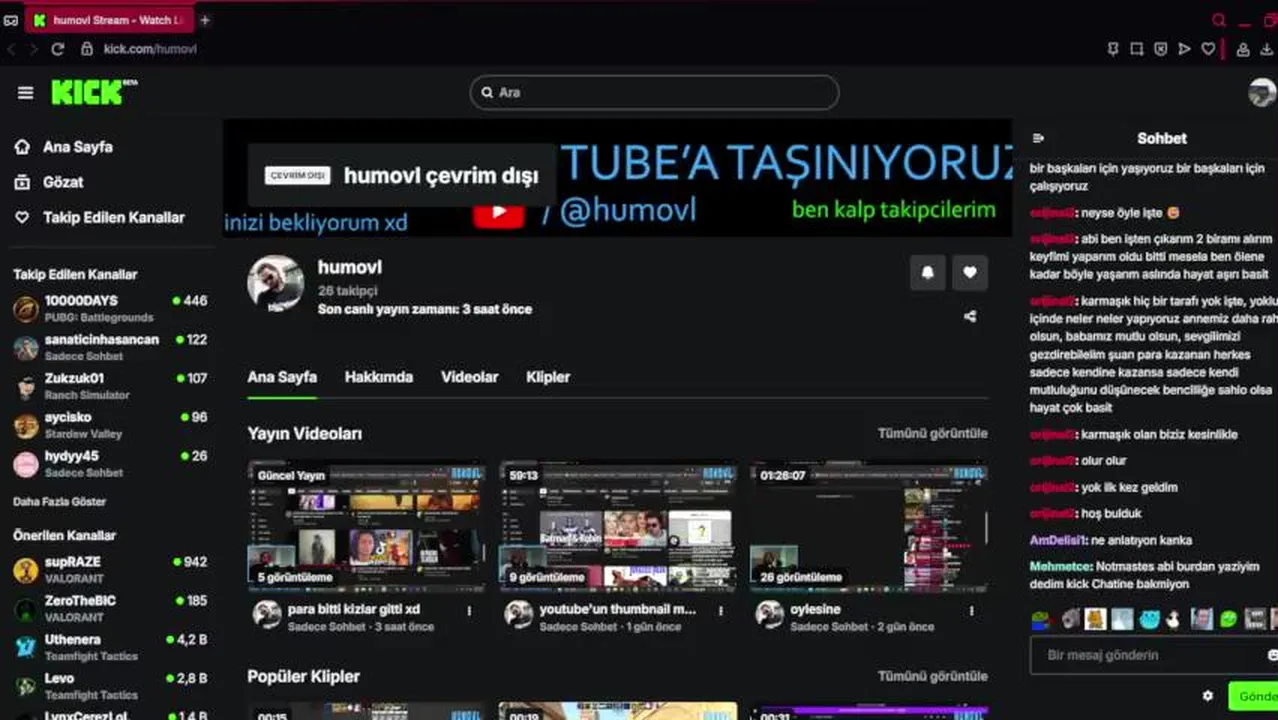Collapse the Sohbet chat panel

coord(1038,139)
